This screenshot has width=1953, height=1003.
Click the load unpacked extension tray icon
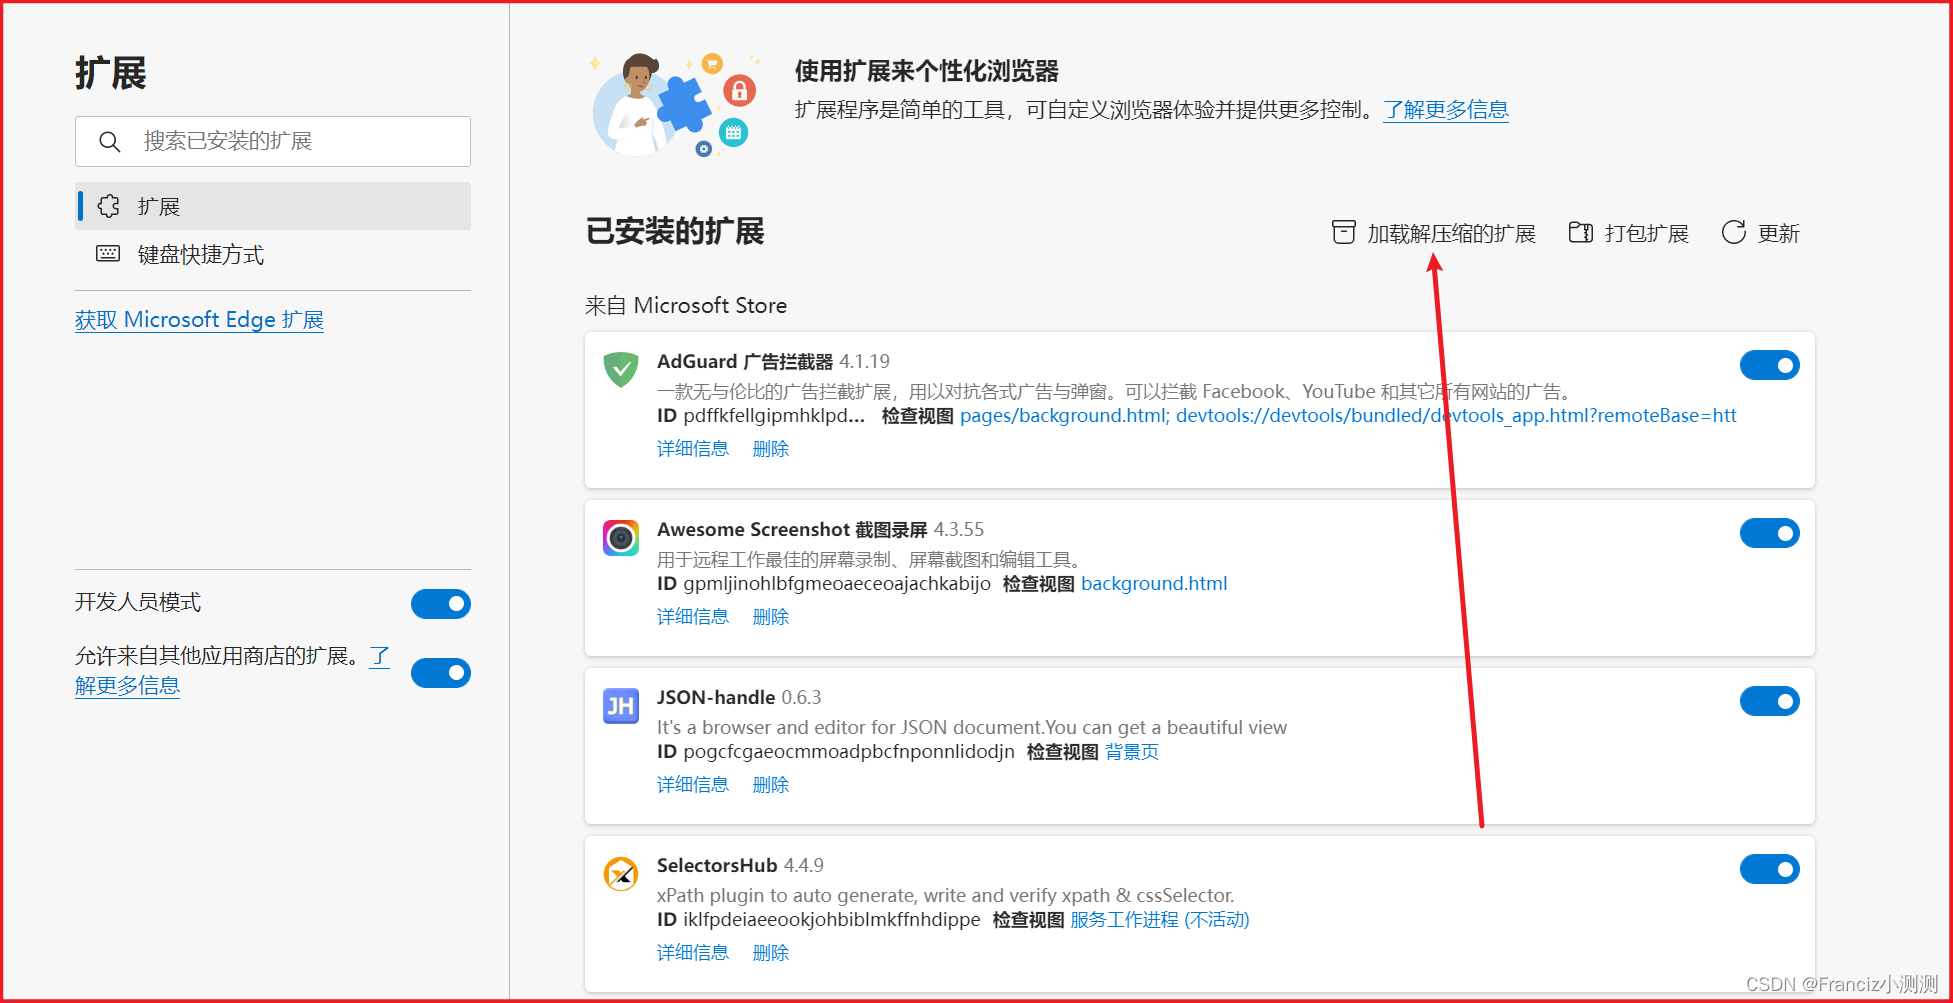pyautogui.click(x=1343, y=232)
